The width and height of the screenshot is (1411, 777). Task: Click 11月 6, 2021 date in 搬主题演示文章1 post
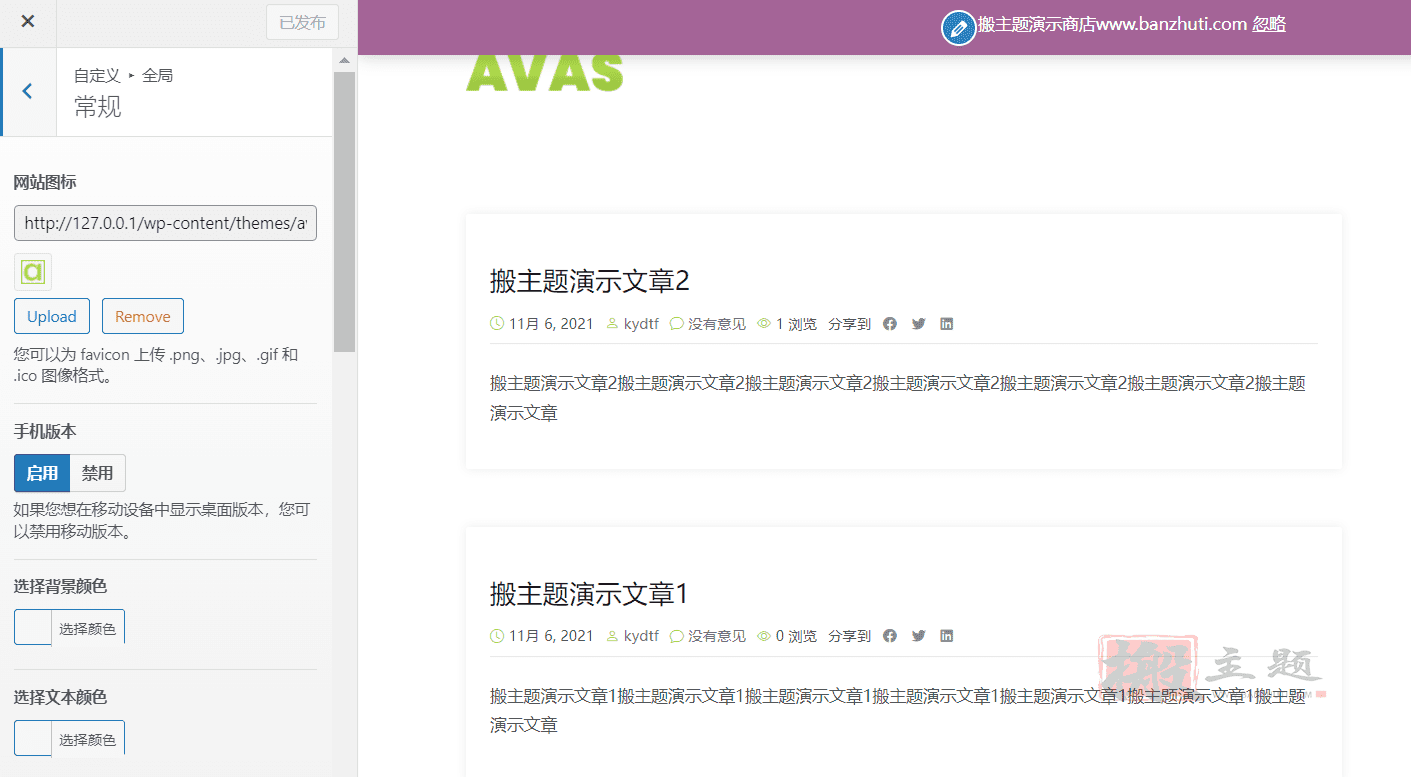click(551, 636)
